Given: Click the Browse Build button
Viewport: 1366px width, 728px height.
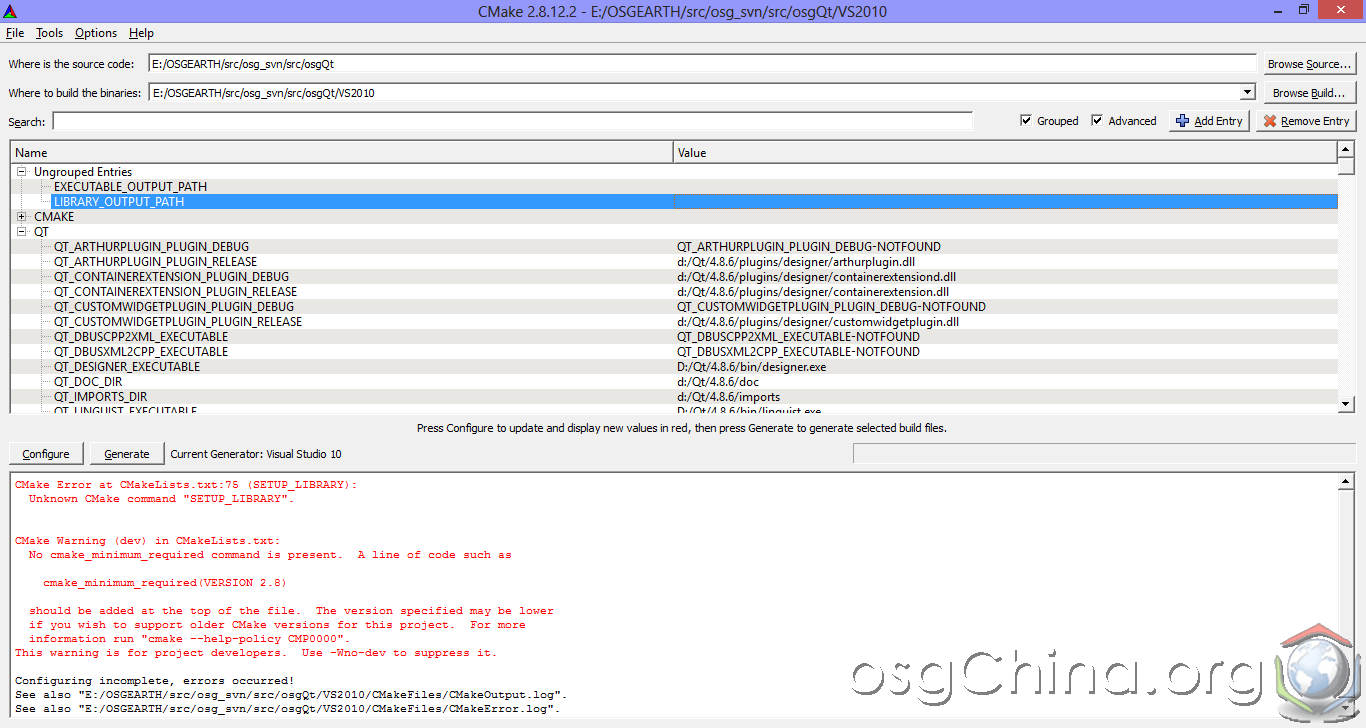Looking at the screenshot, I should [x=1309, y=93].
